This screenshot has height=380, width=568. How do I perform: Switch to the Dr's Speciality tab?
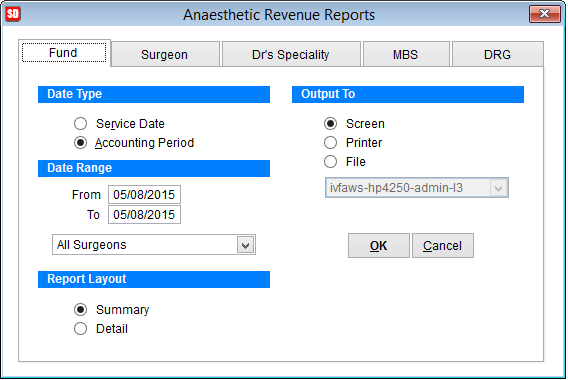pos(291,54)
